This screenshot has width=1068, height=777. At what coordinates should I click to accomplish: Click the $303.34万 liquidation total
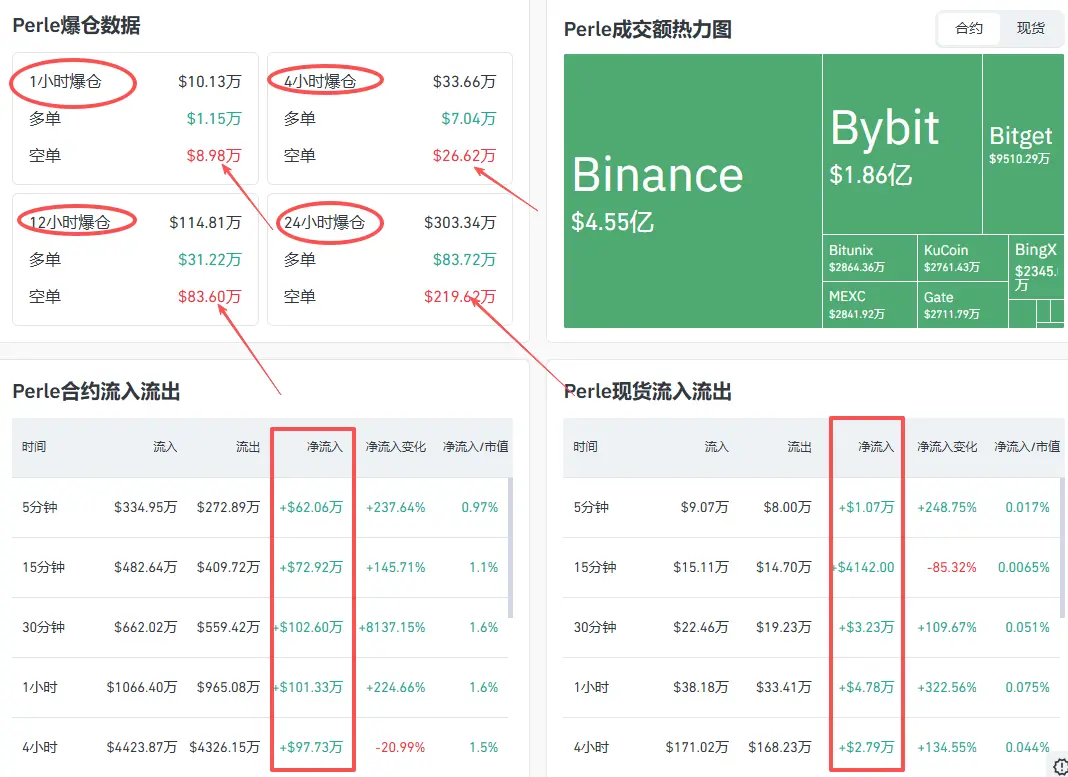pyautogui.click(x=460, y=223)
